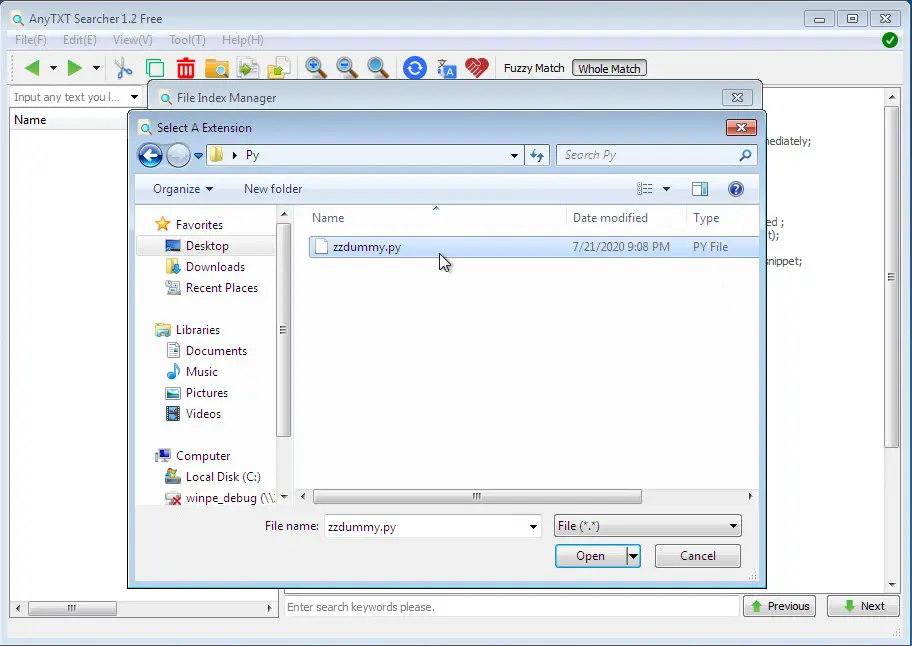Viewport: 912px width, 646px height.
Task: Open the View(V) menu
Action: [x=133, y=40]
